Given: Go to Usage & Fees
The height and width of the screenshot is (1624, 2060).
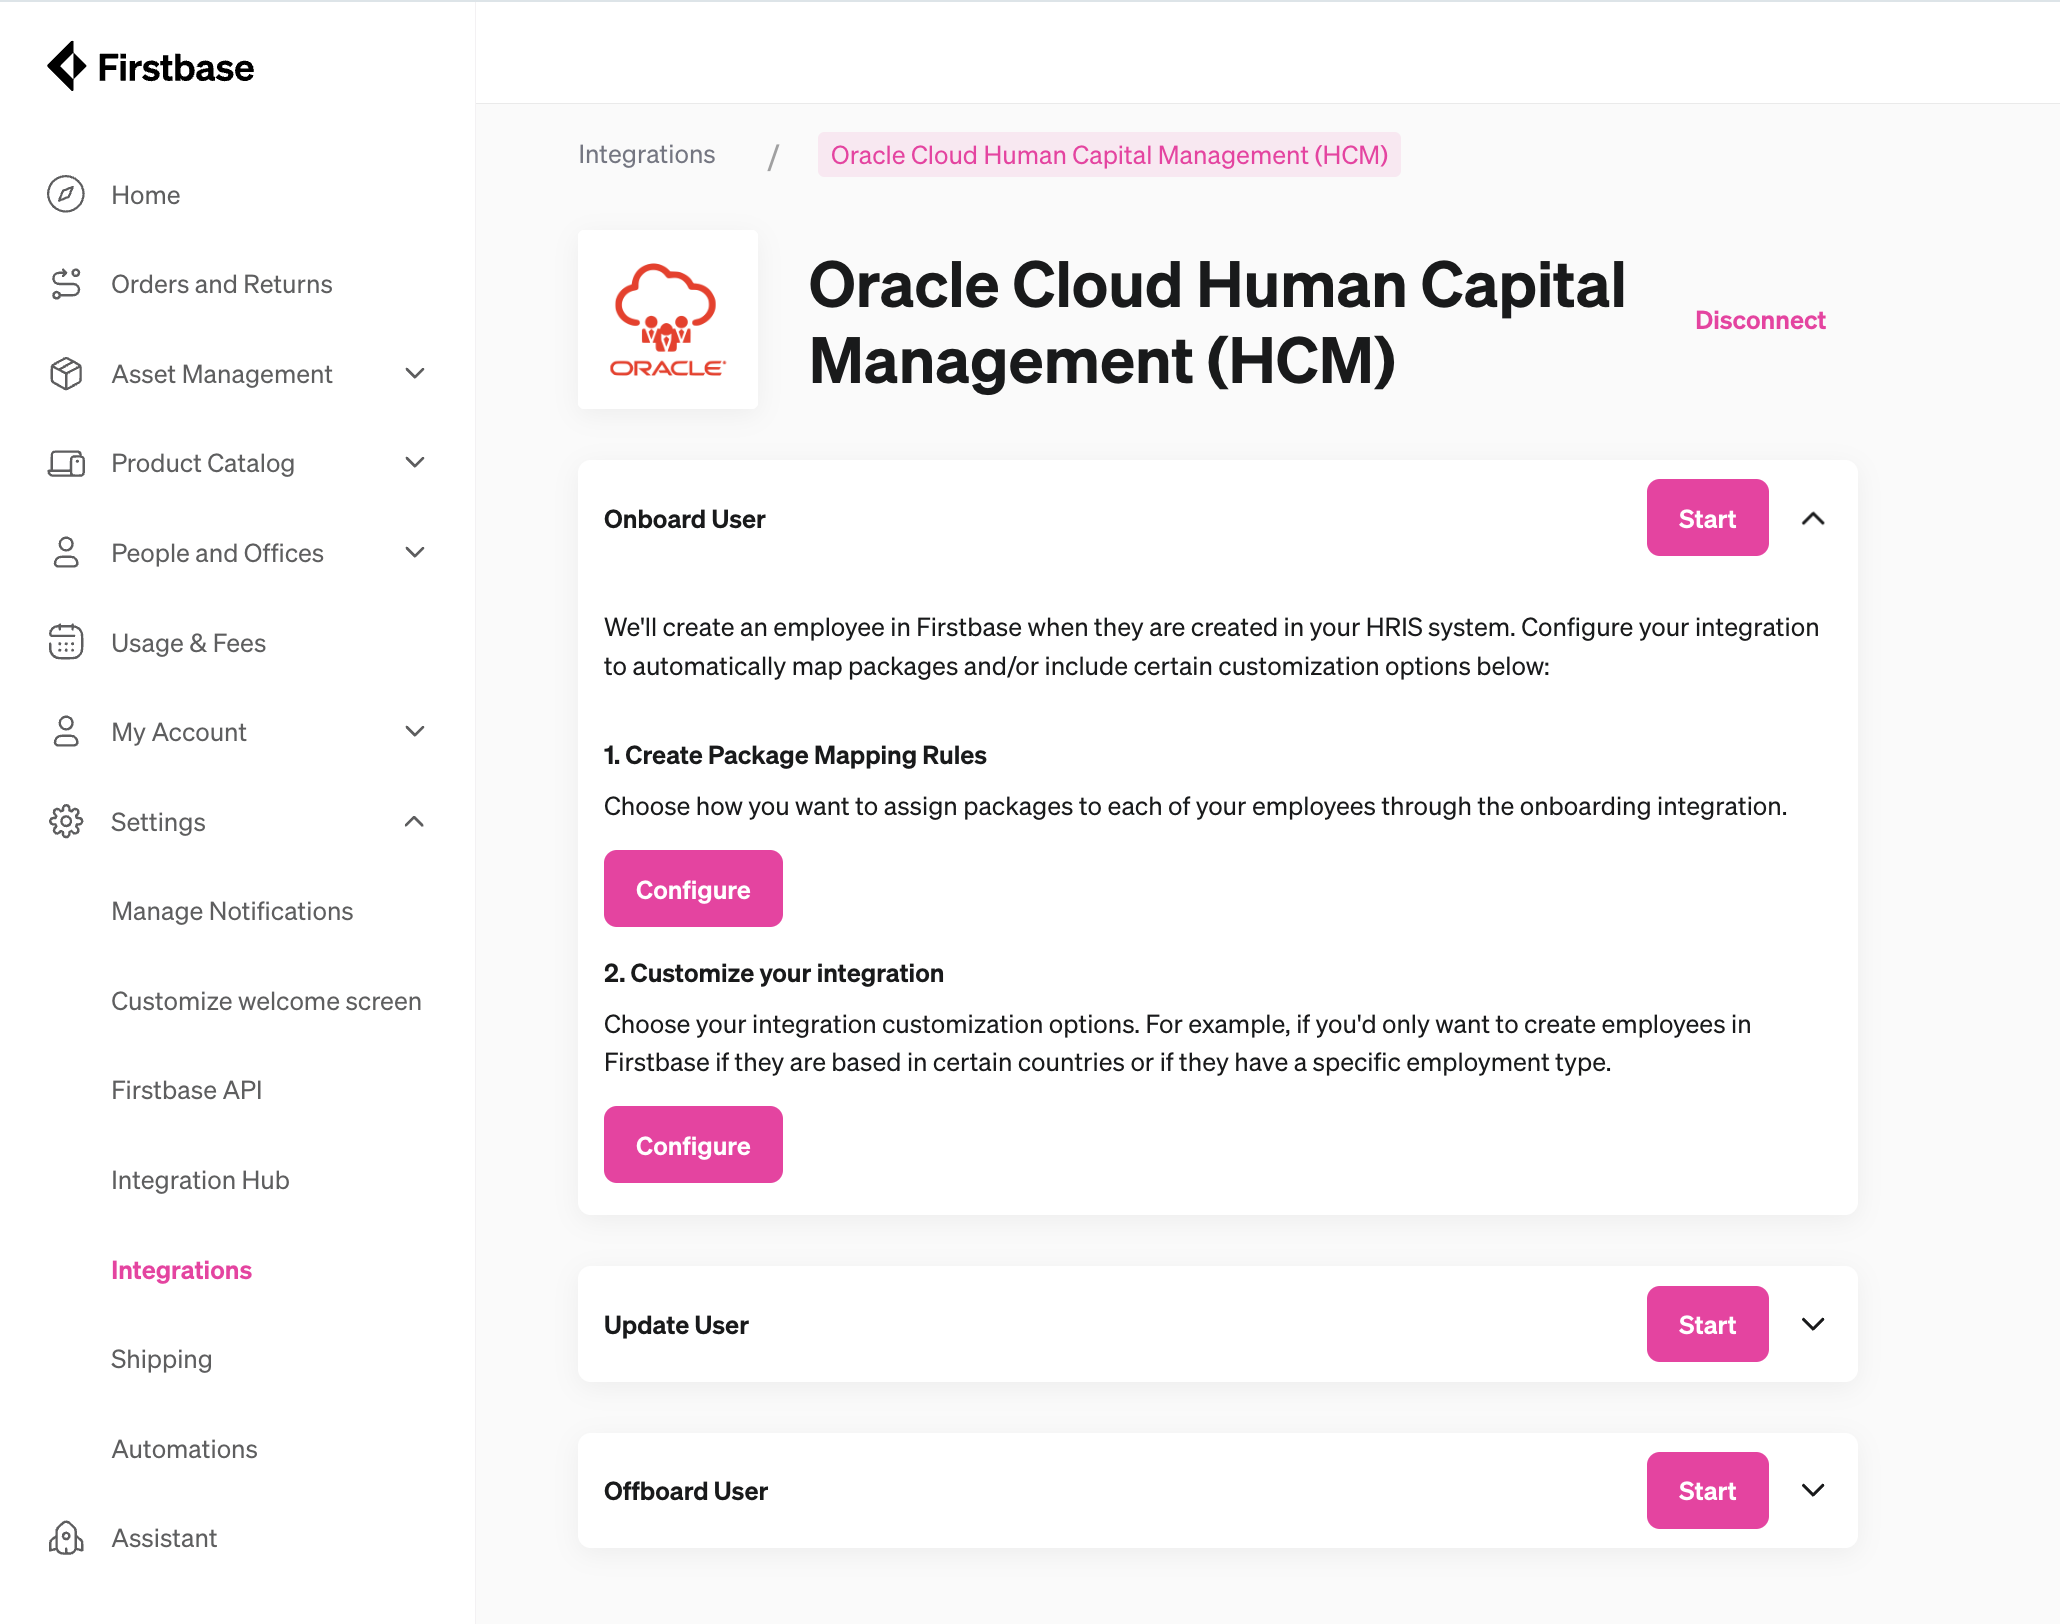Looking at the screenshot, I should (188, 643).
